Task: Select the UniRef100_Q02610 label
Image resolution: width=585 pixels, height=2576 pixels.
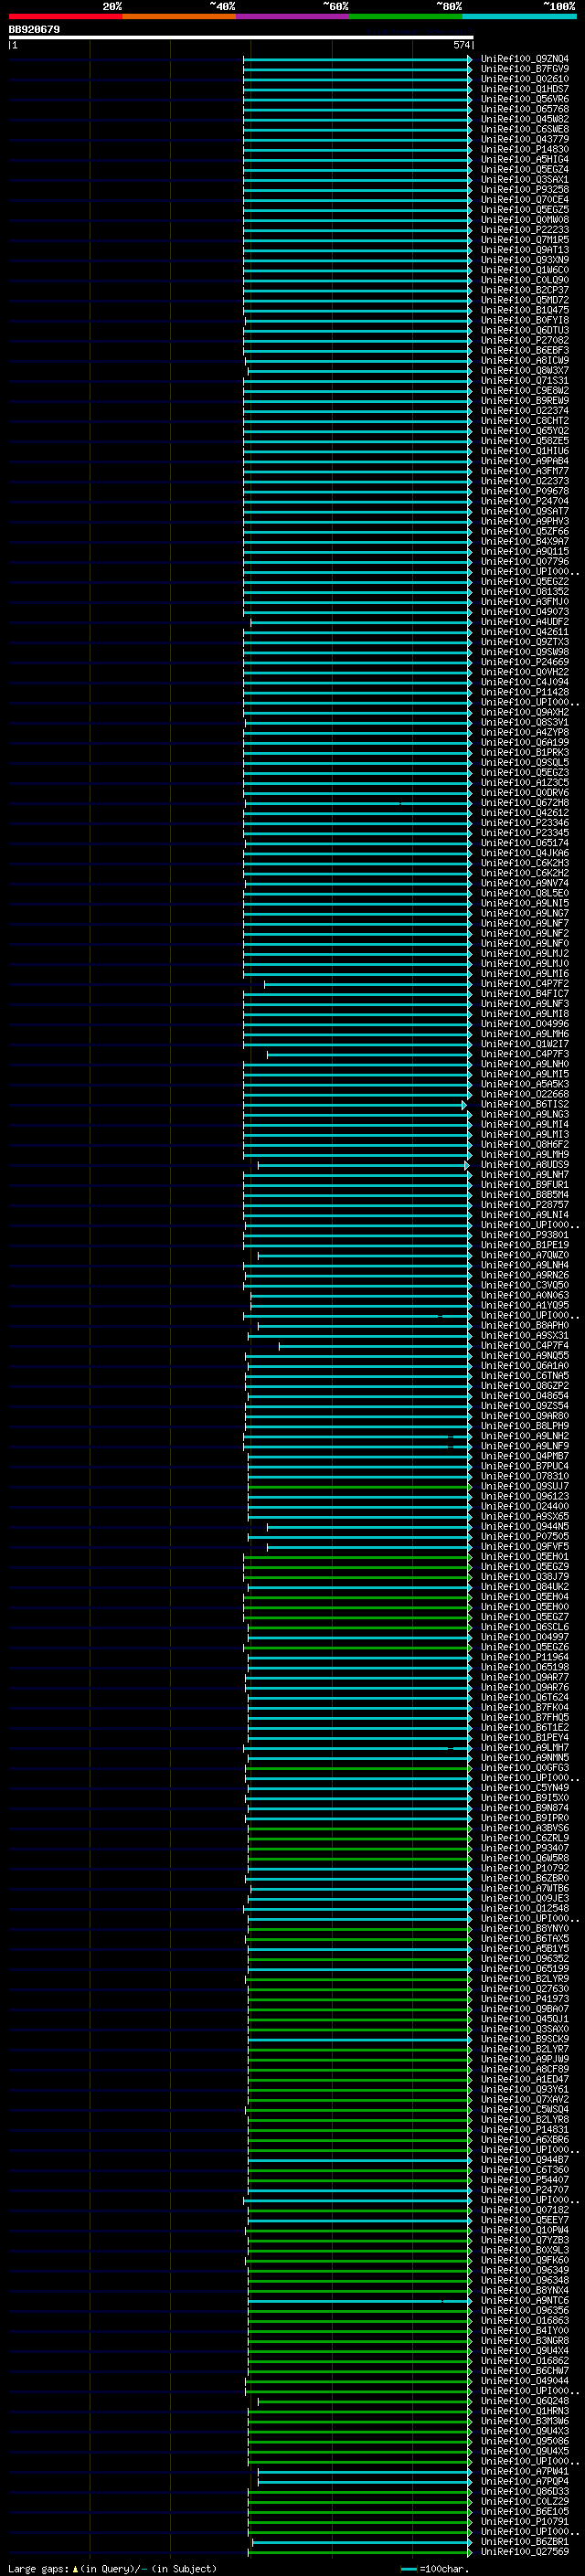Action: pos(525,79)
